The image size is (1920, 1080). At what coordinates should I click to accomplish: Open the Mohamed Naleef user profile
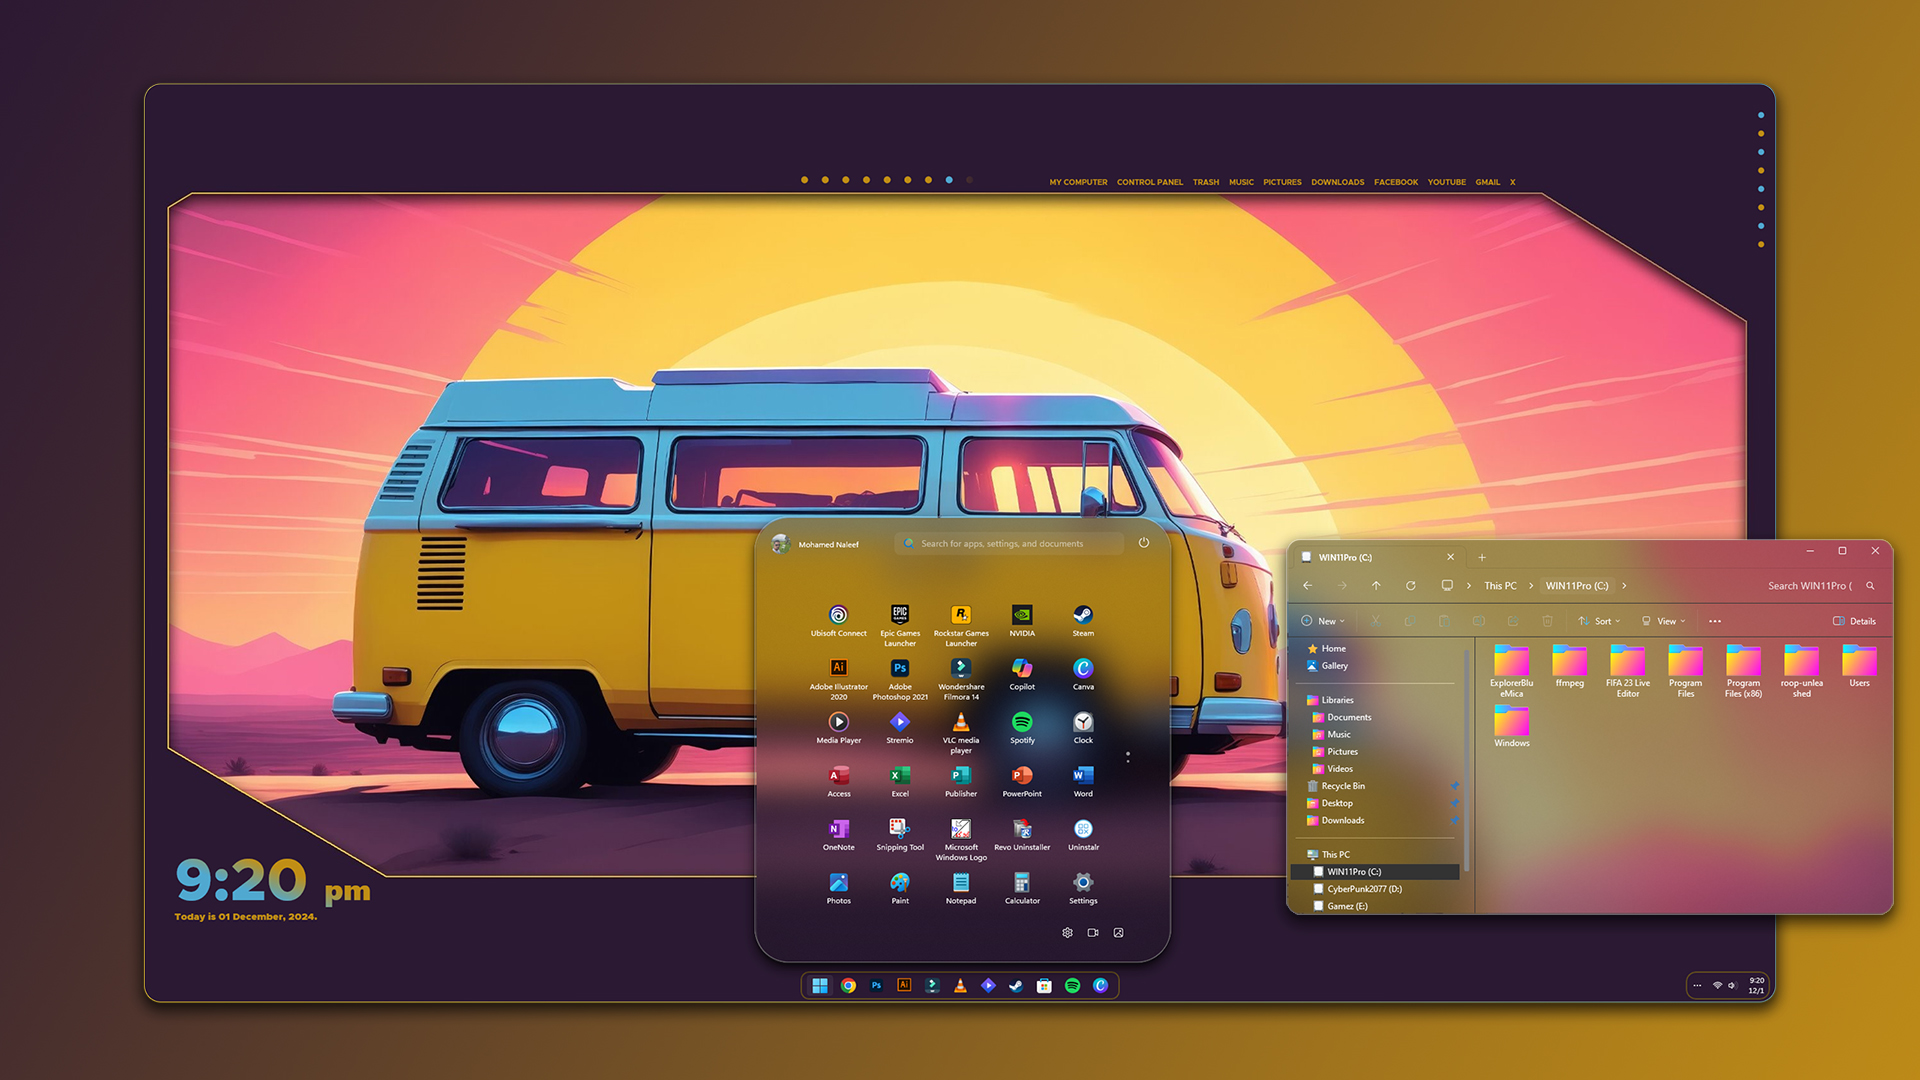[x=816, y=544]
